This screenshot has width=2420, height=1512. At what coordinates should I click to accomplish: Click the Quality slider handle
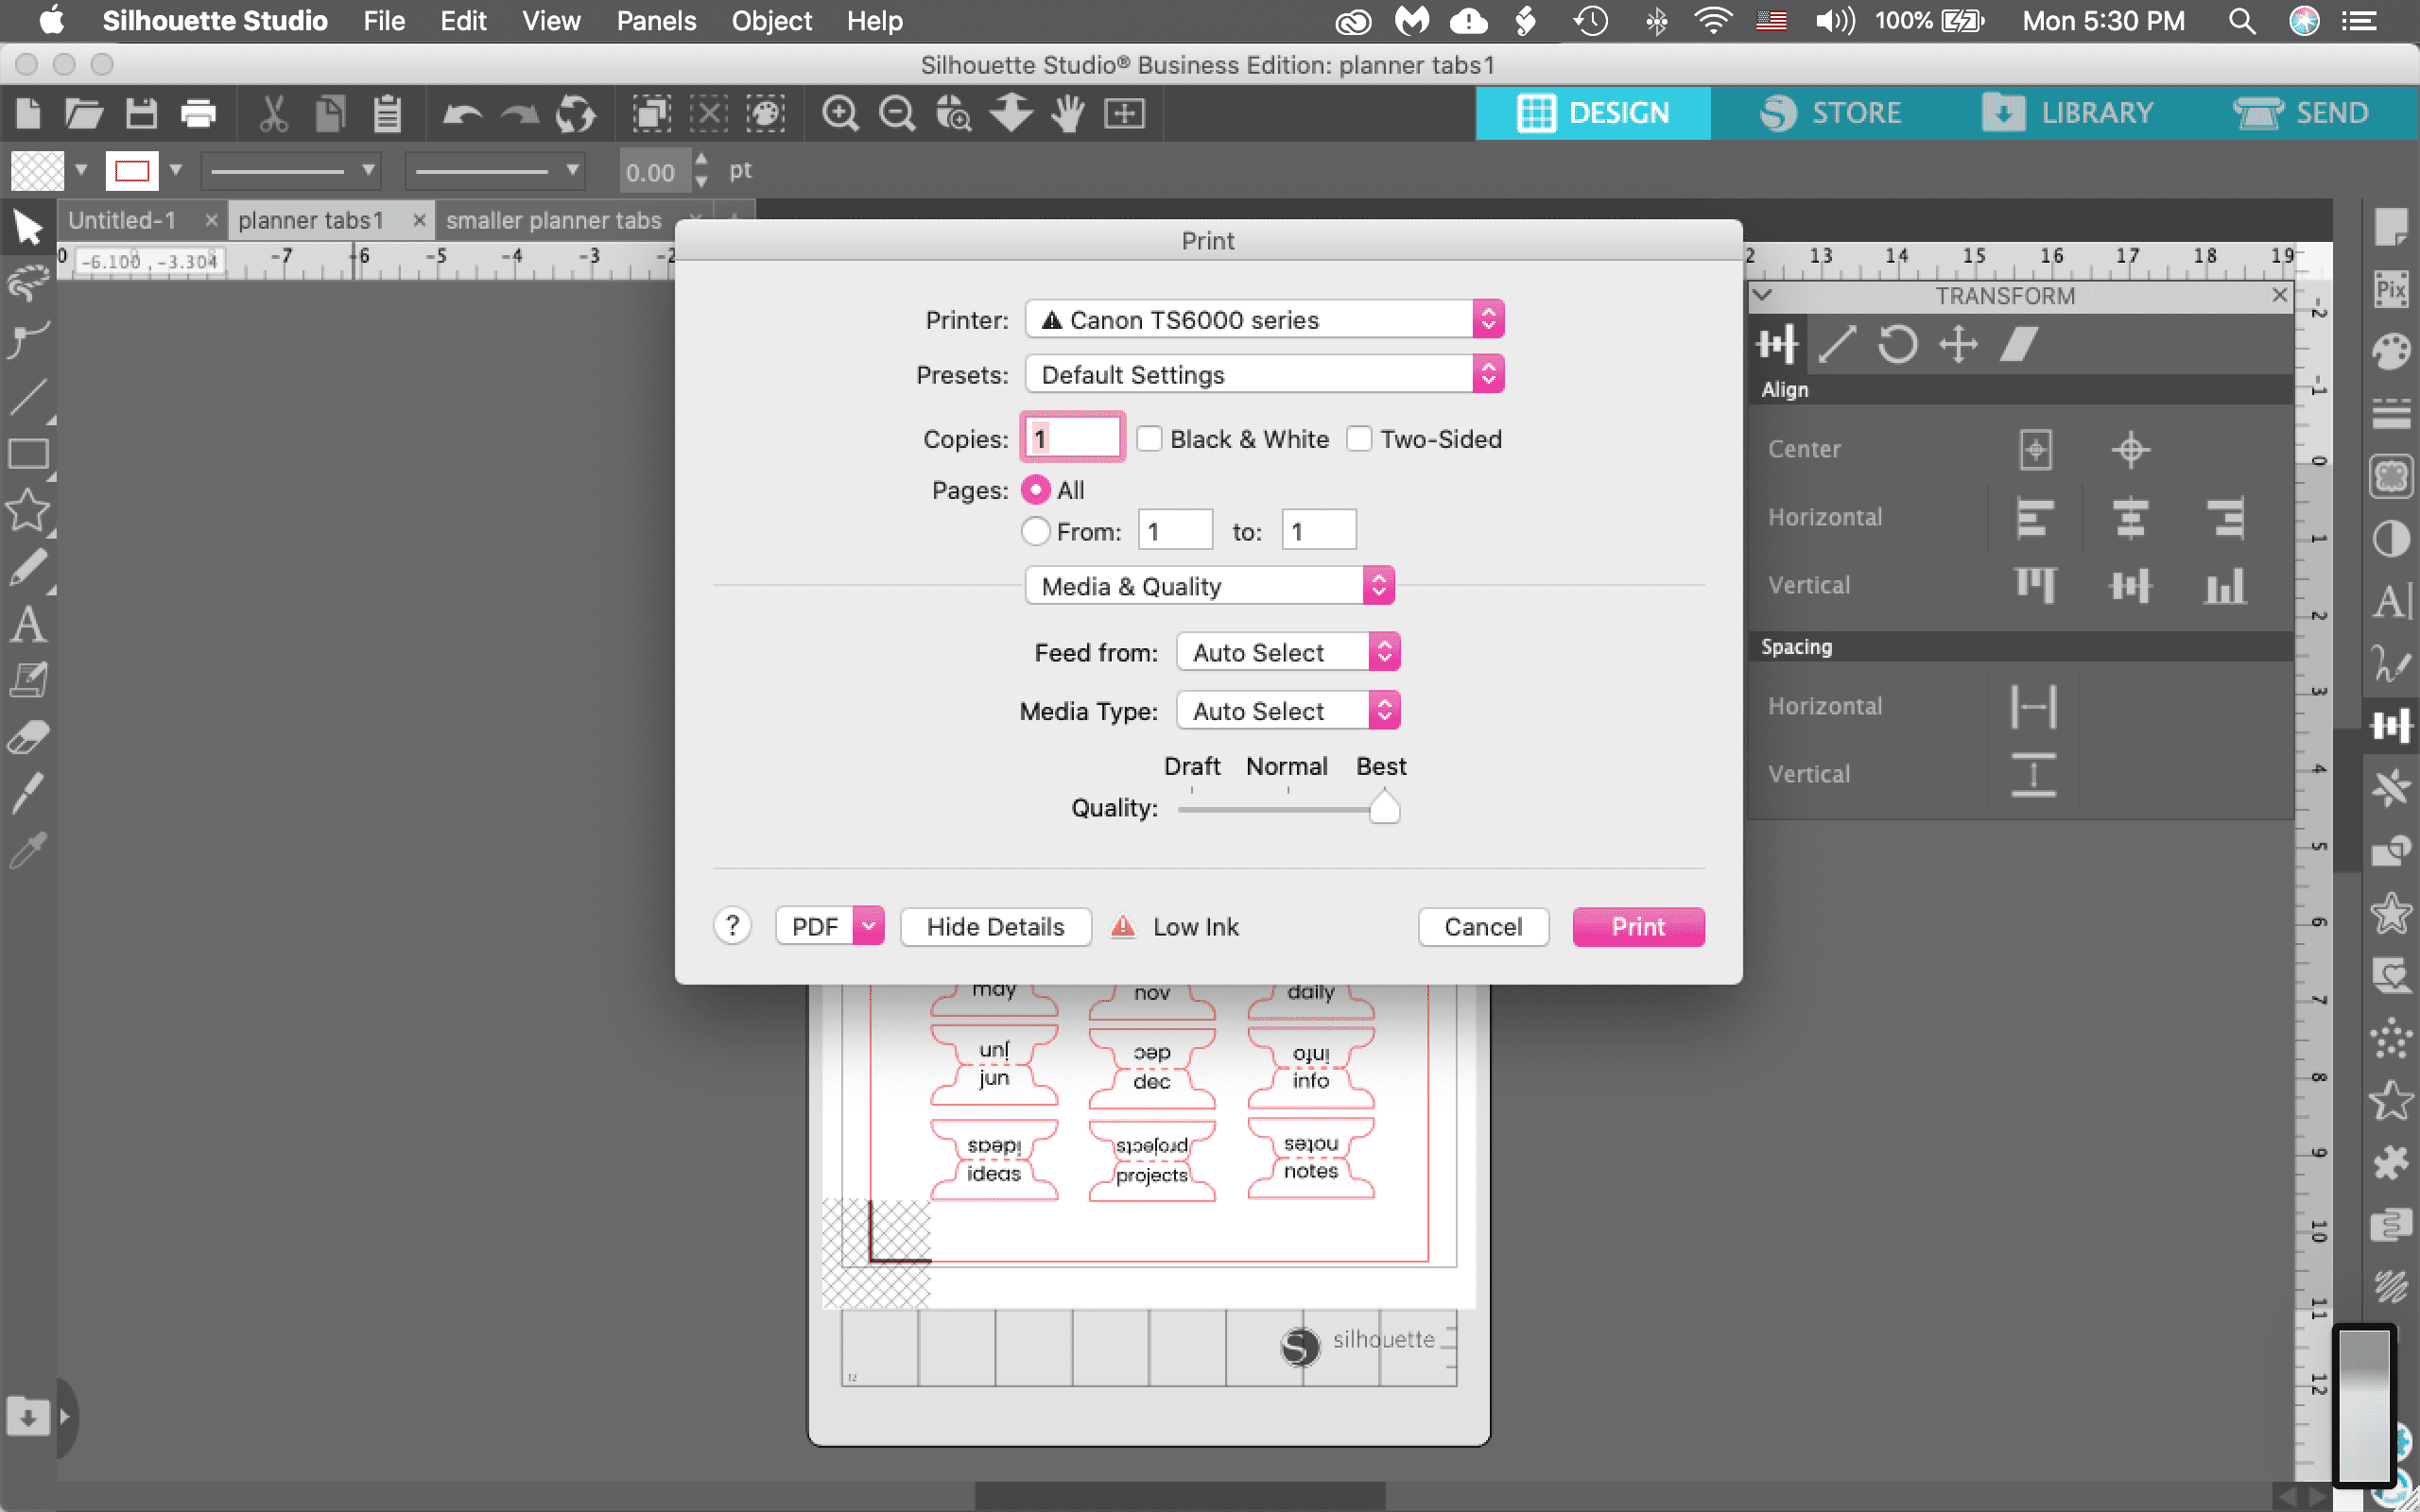click(x=1384, y=807)
